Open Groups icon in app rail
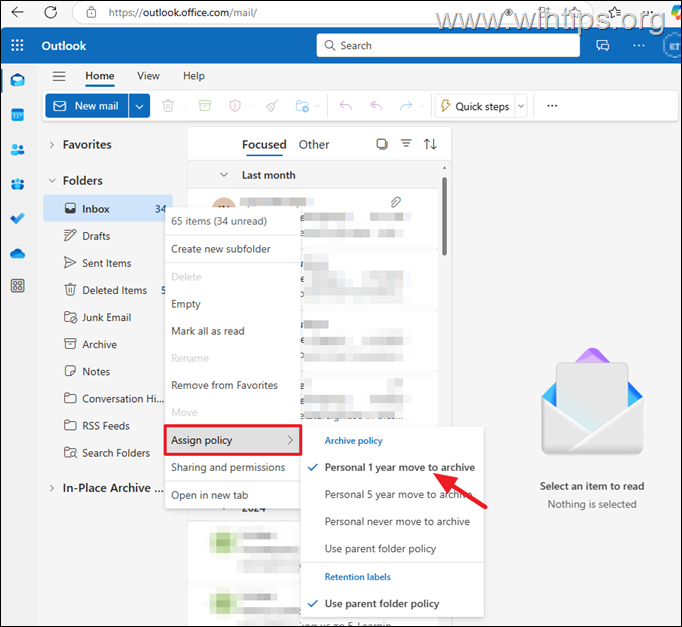Viewport: 682px width, 627px height. pos(17,184)
